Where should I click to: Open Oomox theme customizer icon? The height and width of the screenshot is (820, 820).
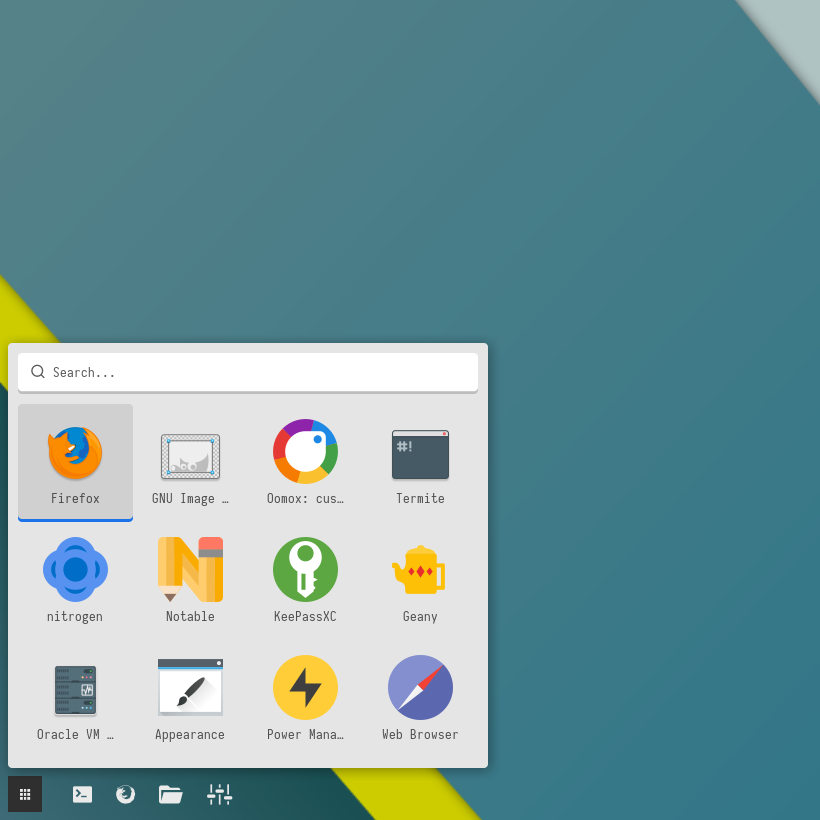[305, 451]
